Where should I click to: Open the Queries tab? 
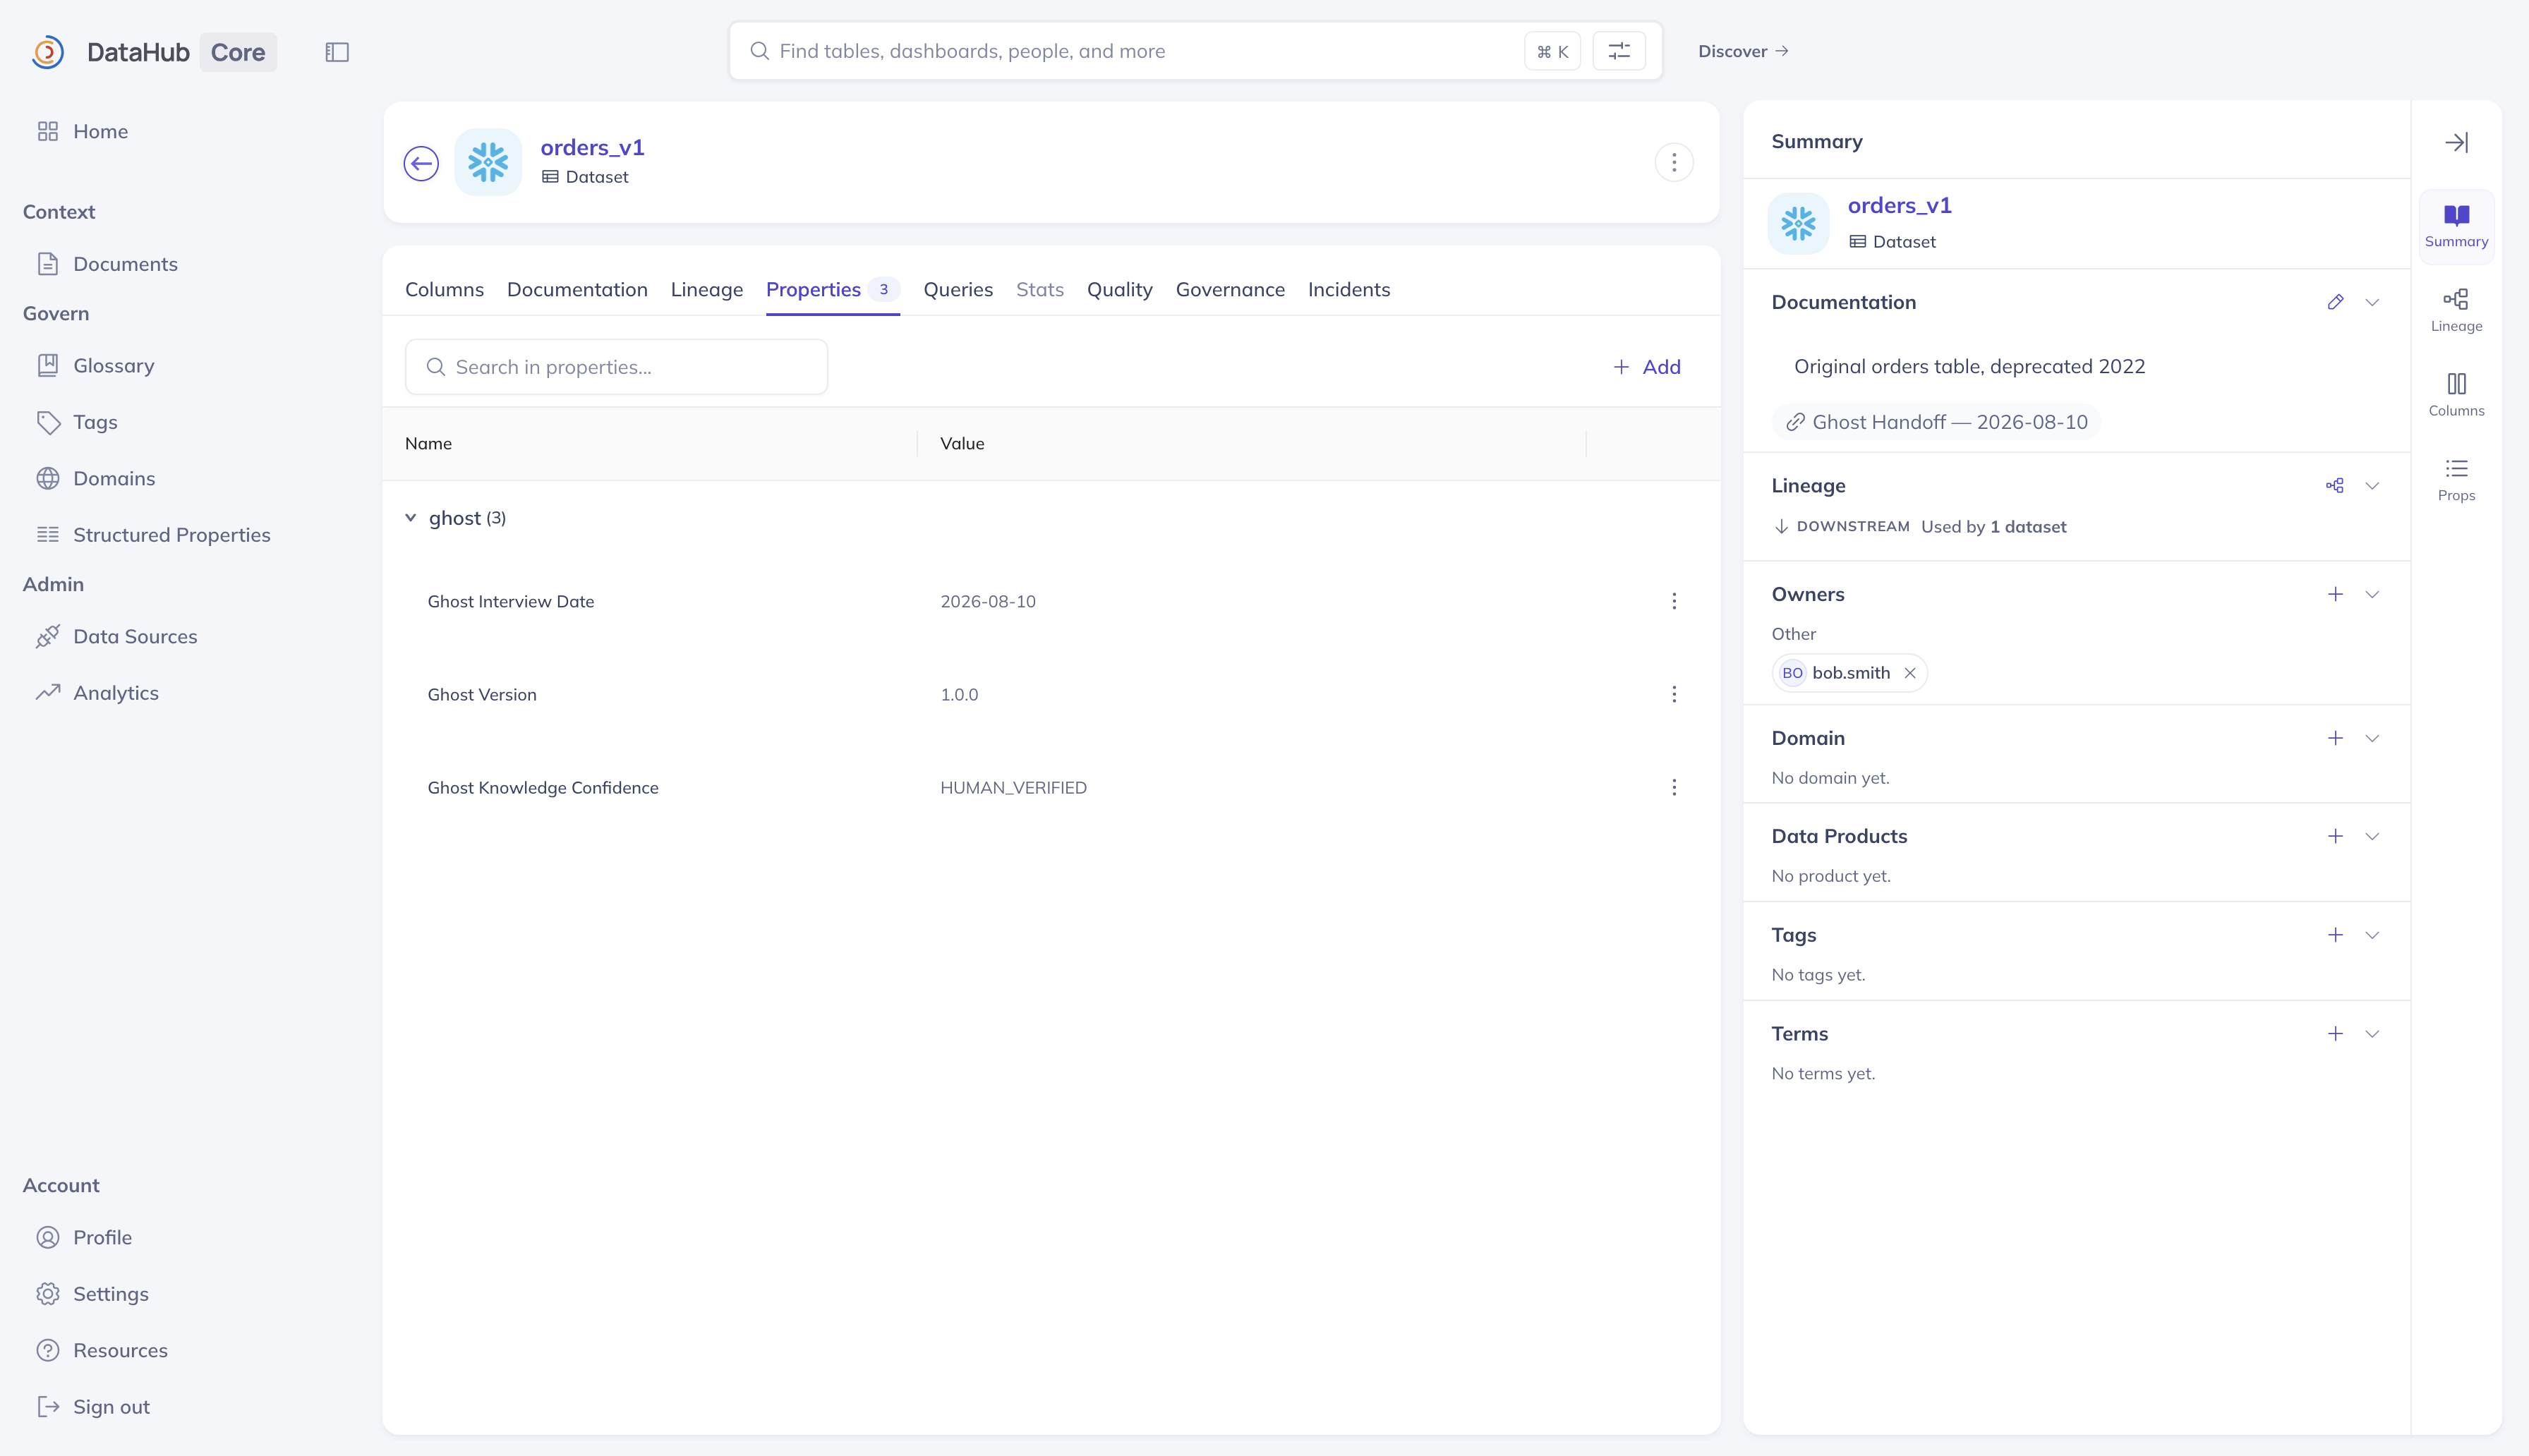[x=957, y=289]
